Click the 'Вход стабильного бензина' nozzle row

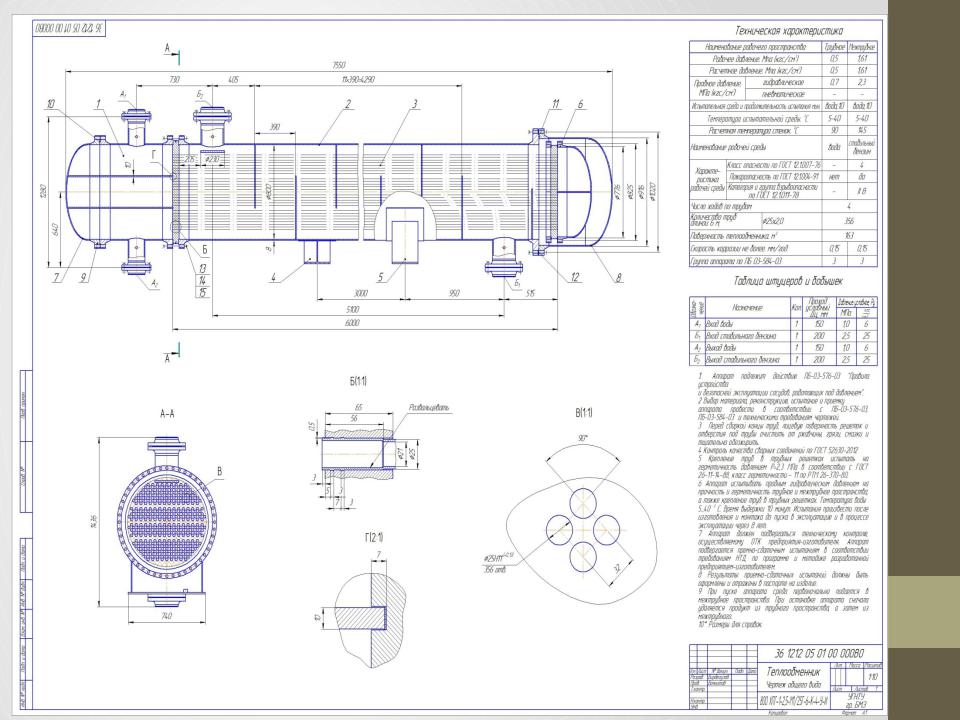[x=784, y=336]
